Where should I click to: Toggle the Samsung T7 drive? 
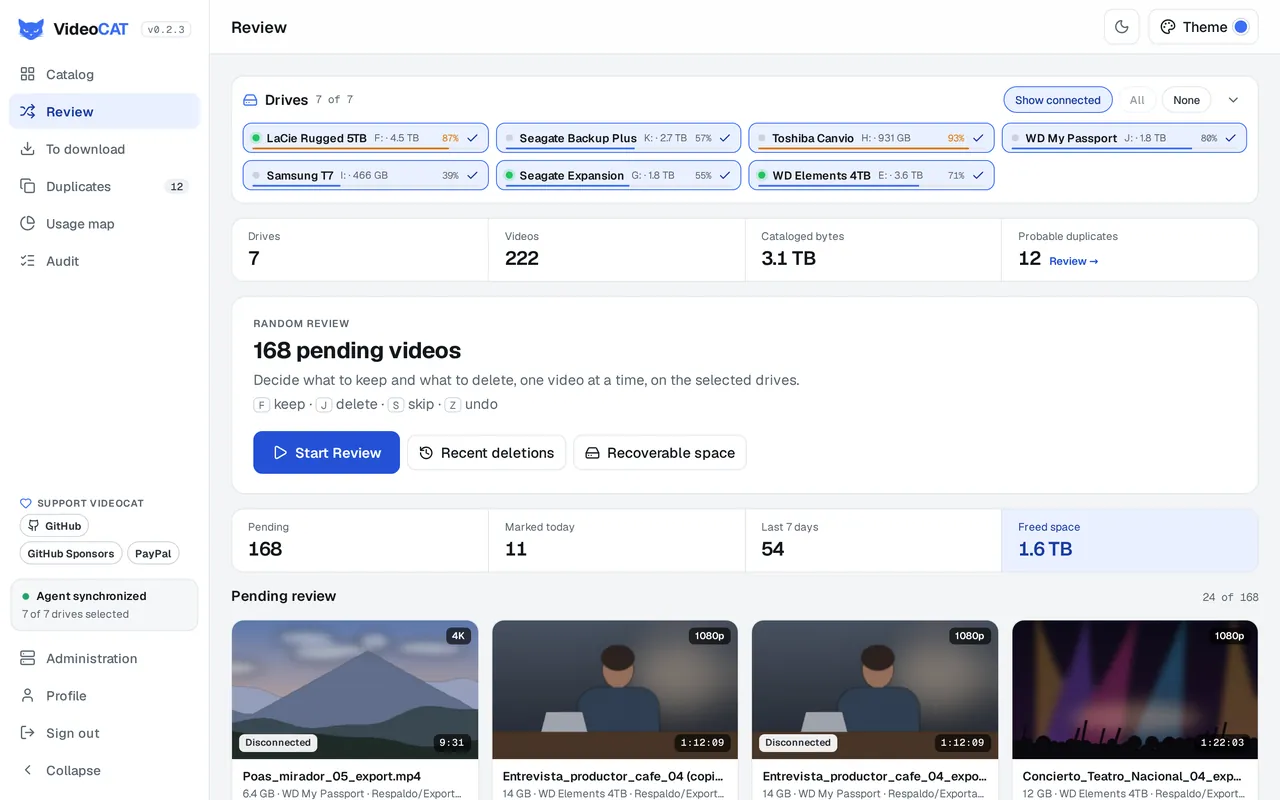366,175
